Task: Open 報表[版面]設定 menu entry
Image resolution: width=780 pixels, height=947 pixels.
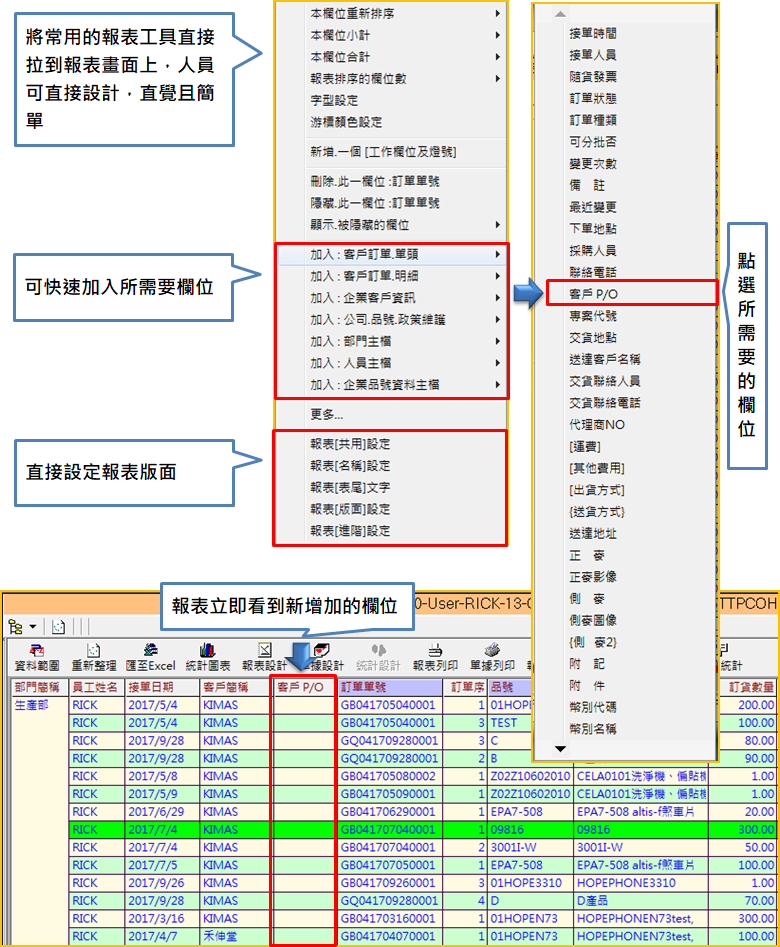Action: tap(350, 509)
